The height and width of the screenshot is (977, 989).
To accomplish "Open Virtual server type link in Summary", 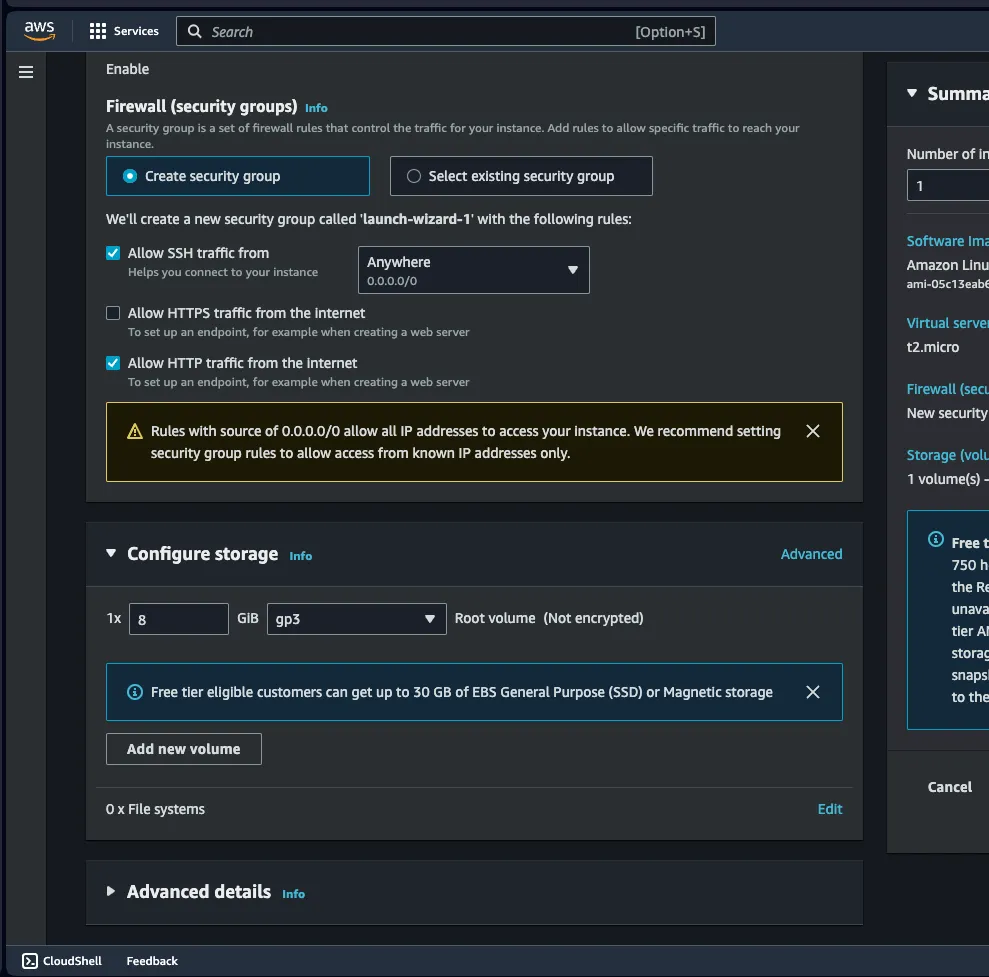I will [x=947, y=323].
